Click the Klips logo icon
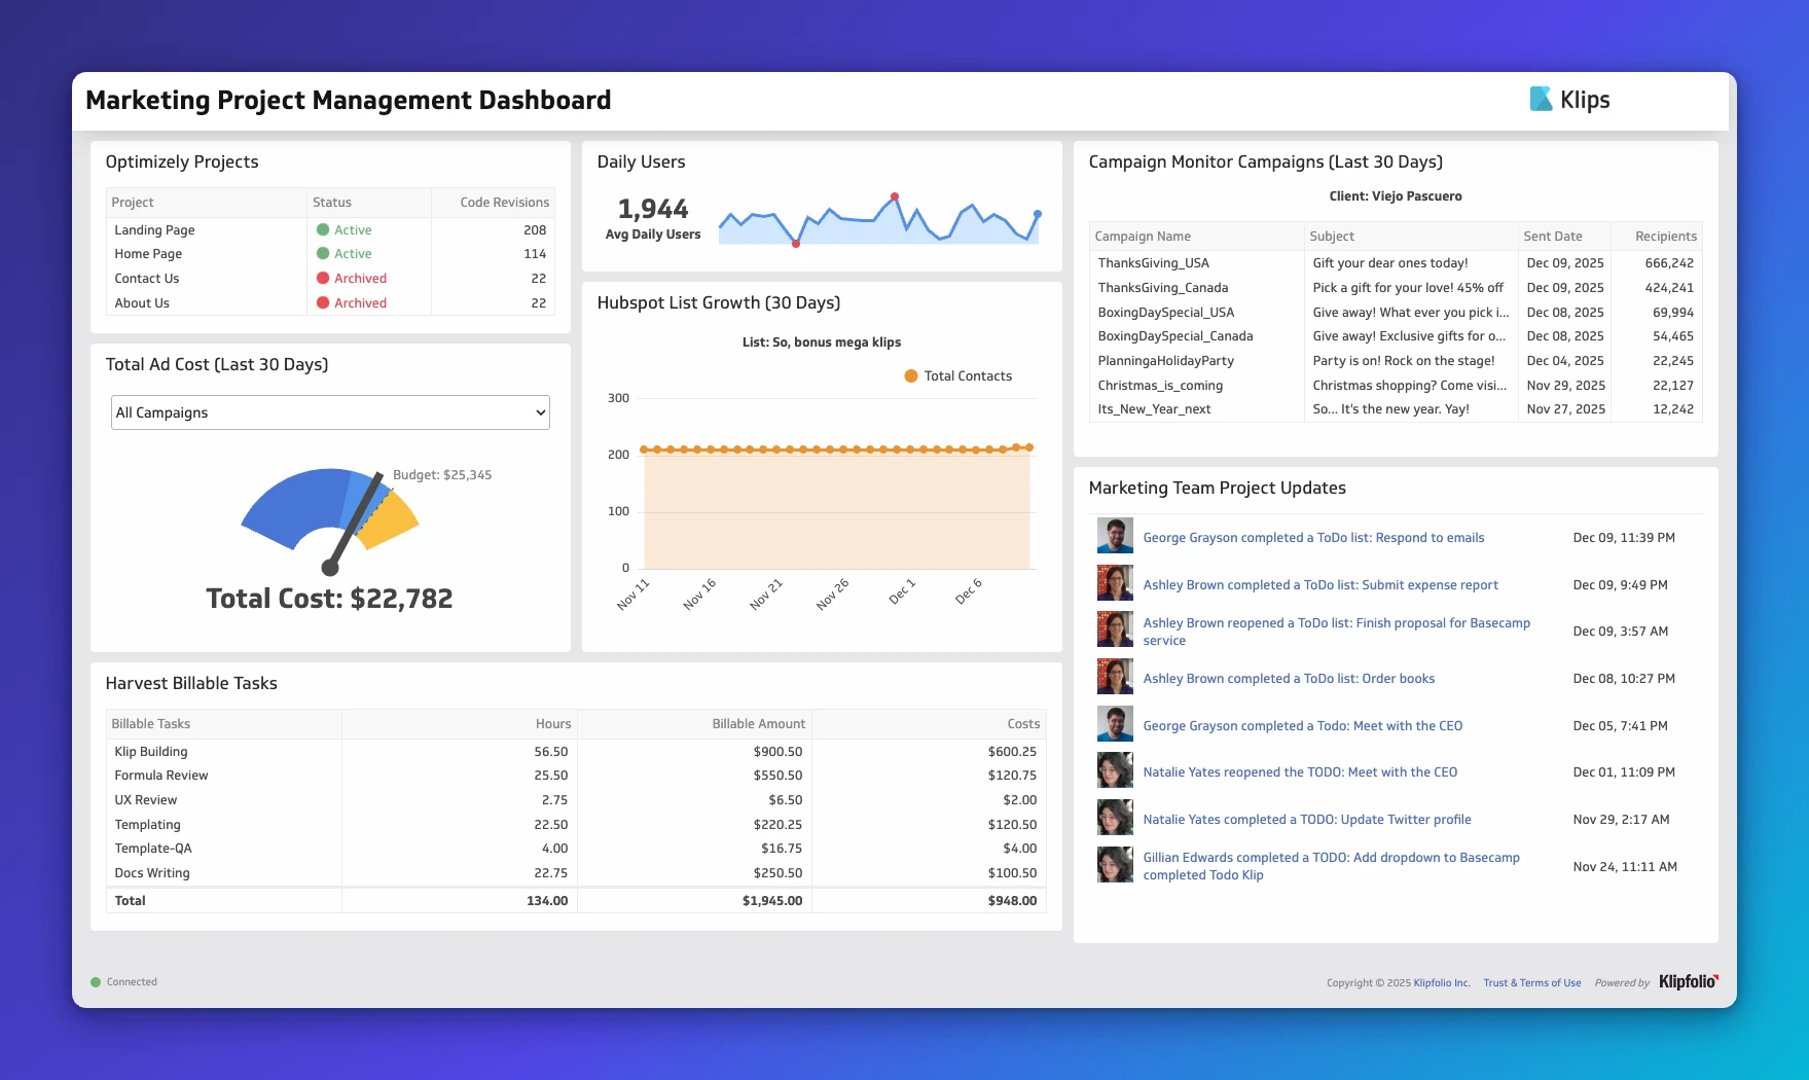The image size is (1809, 1080). (x=1540, y=99)
